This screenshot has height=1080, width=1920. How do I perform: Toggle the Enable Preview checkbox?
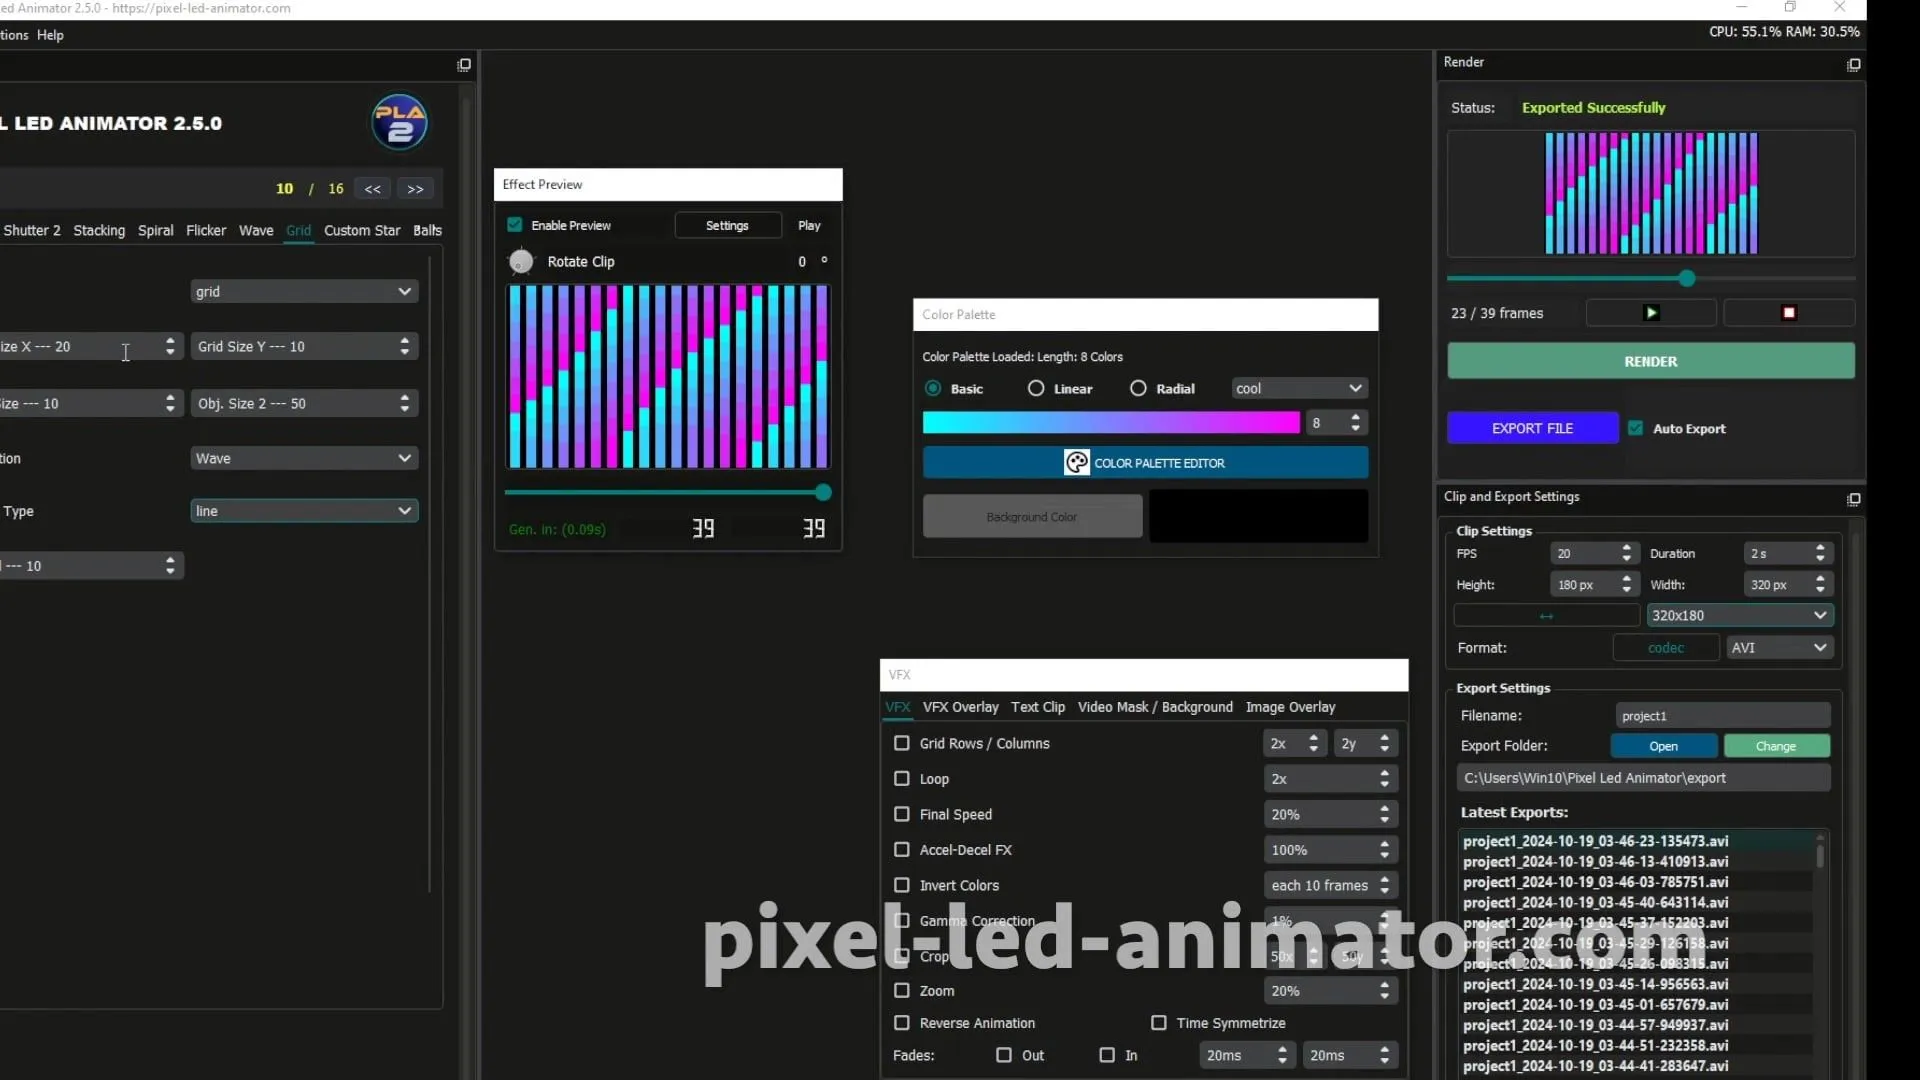(515, 225)
